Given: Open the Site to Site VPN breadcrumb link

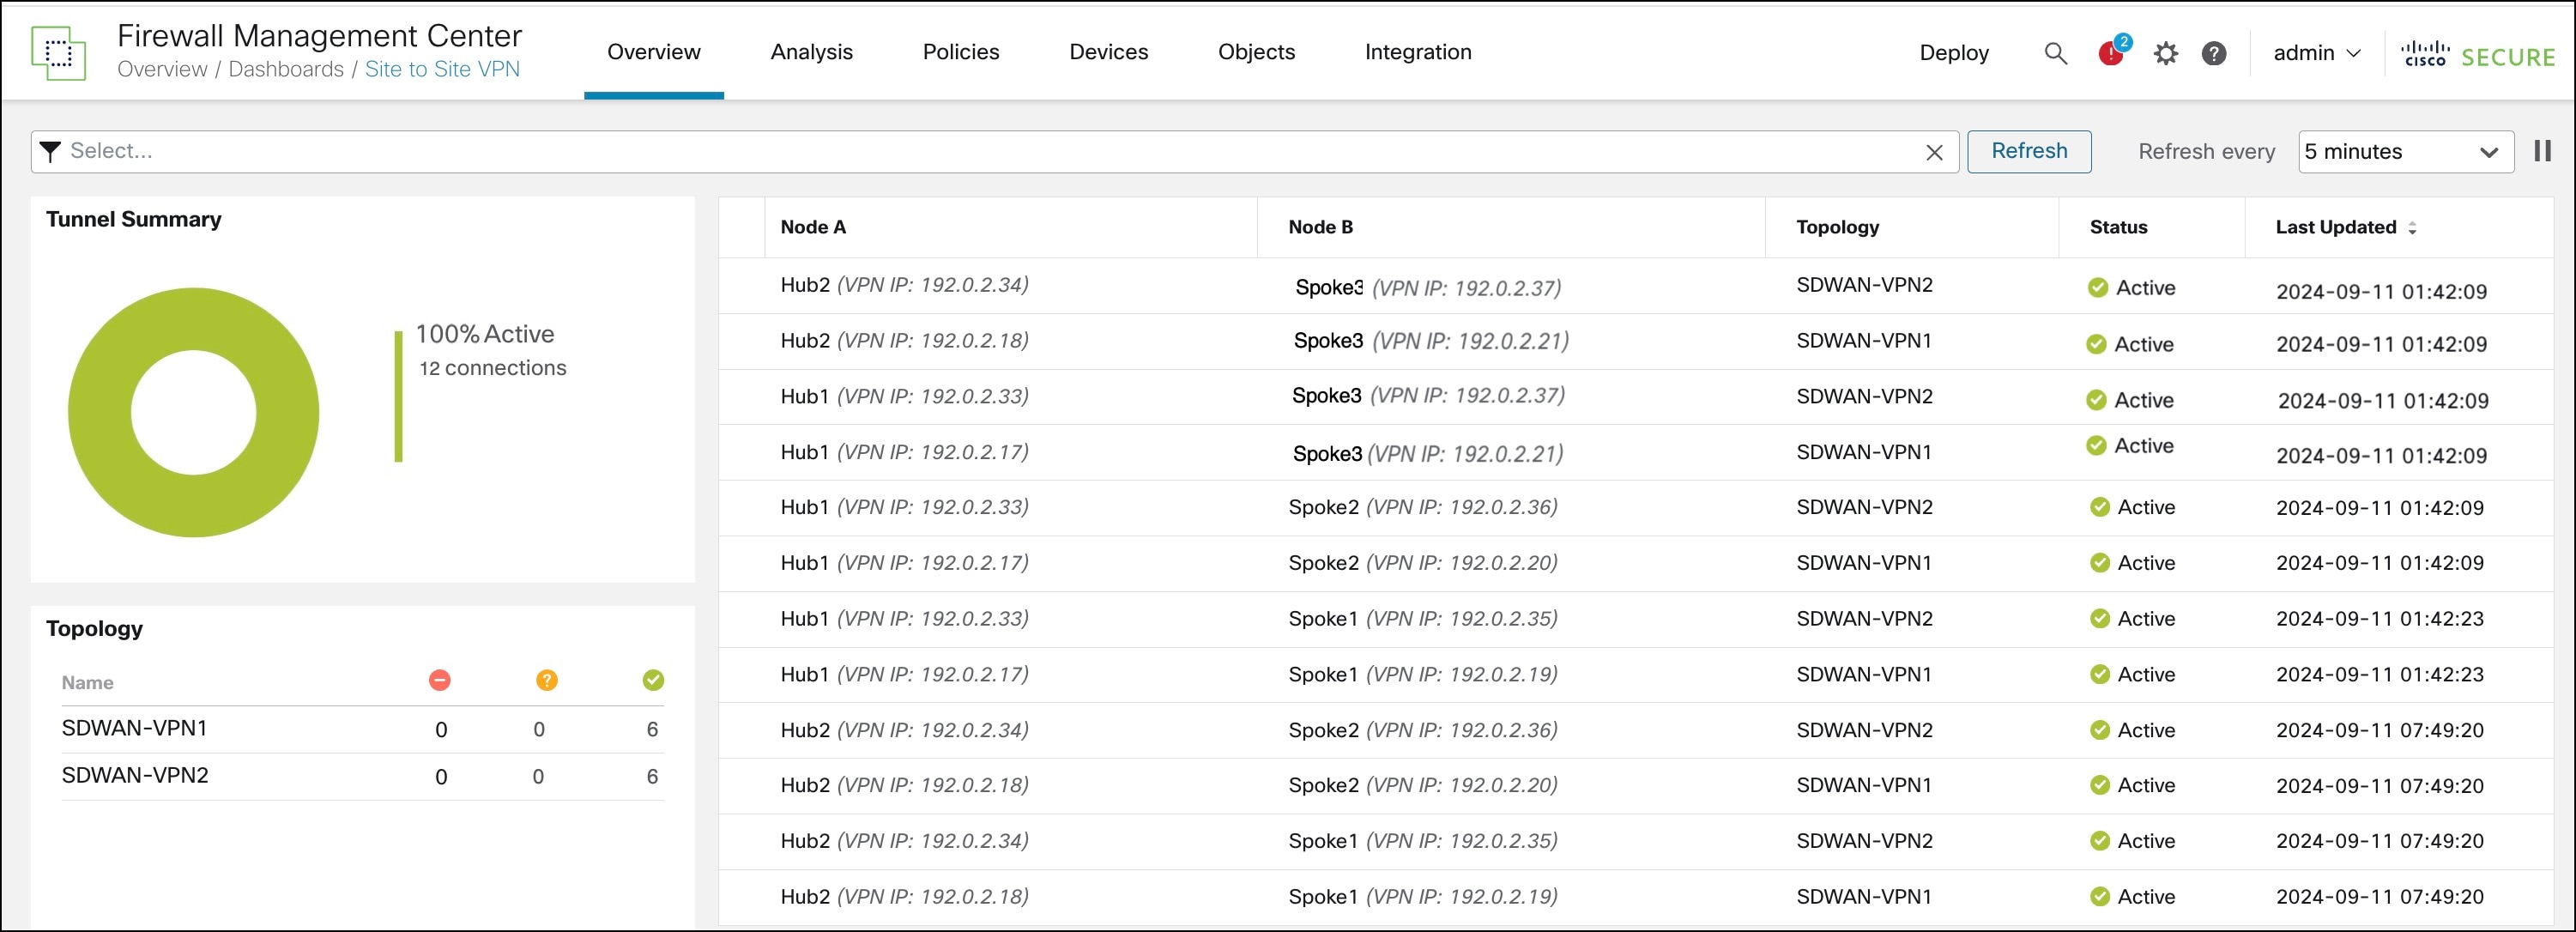Looking at the screenshot, I should (x=443, y=69).
